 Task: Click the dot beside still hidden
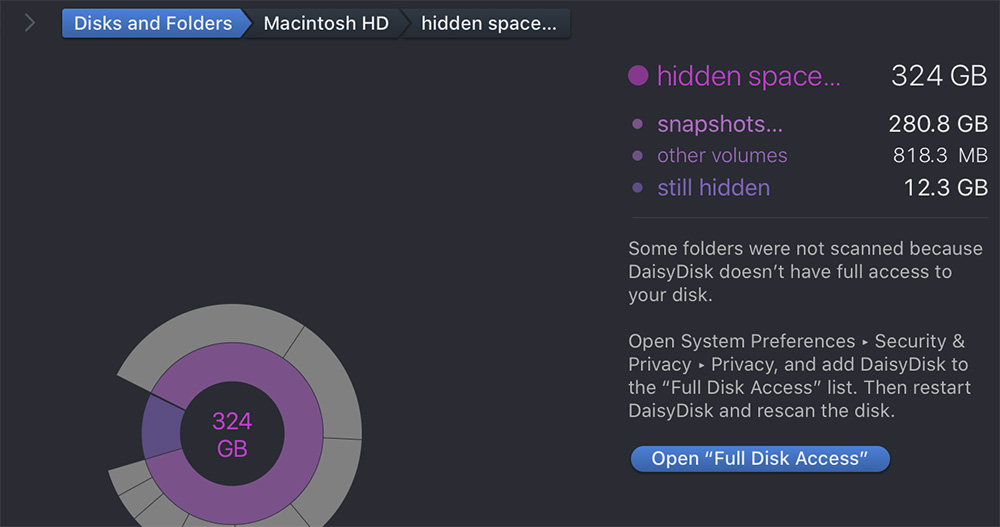[x=638, y=188]
